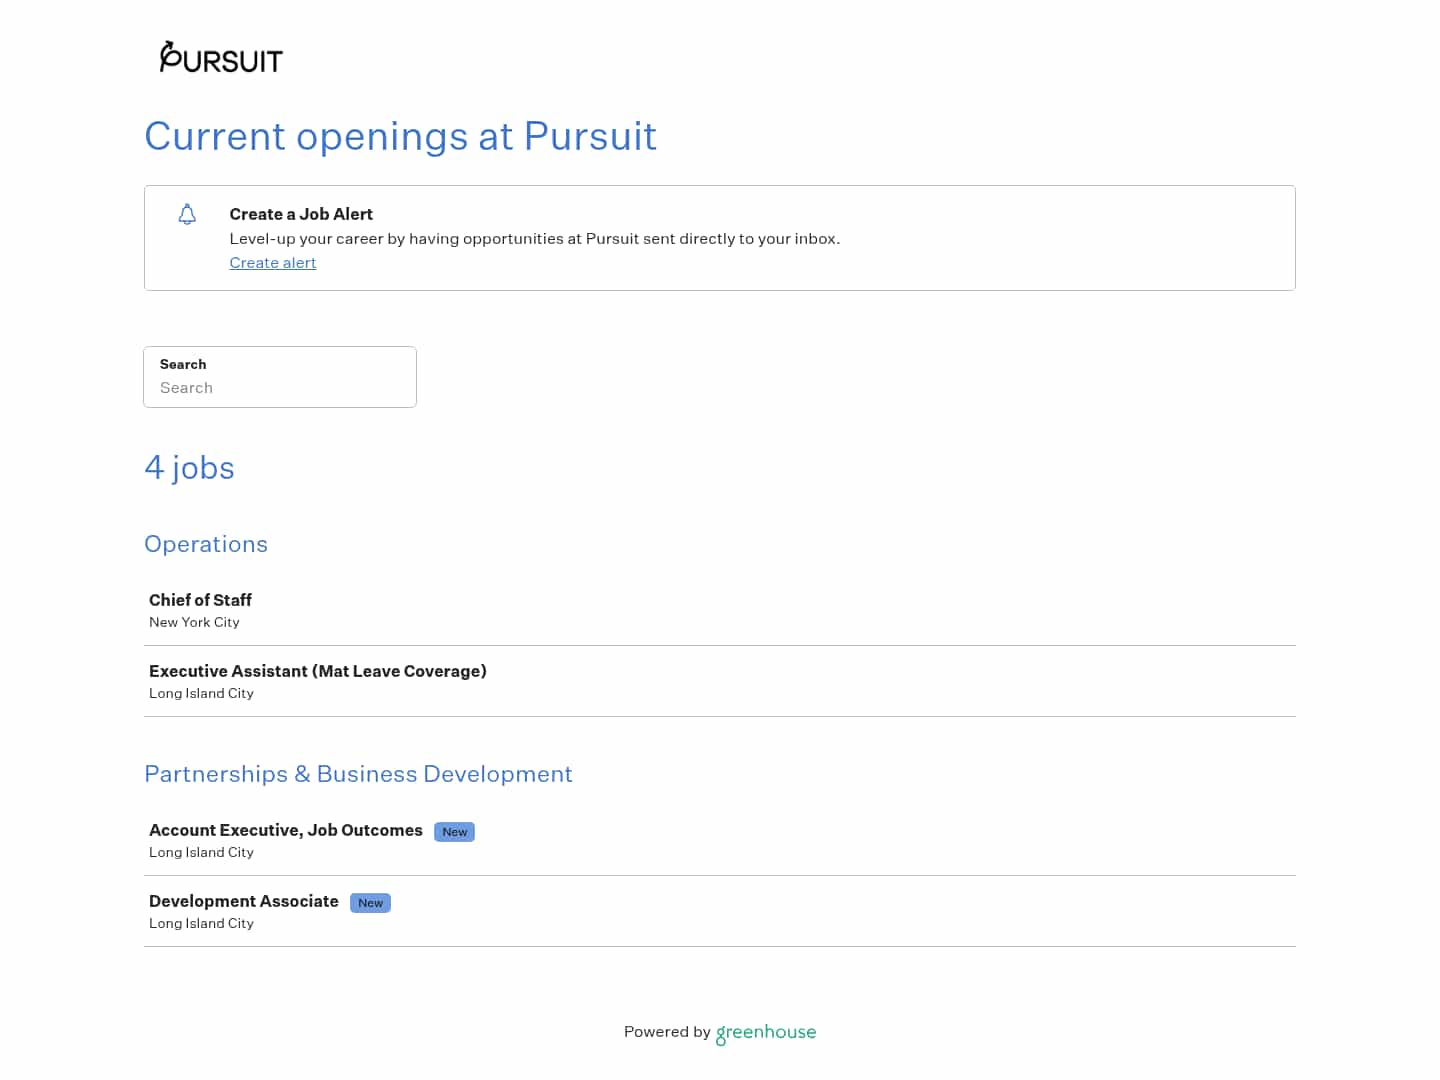This screenshot has height=1080, width=1440.
Task: Click the 'Powered by' footer text
Action: (667, 1032)
